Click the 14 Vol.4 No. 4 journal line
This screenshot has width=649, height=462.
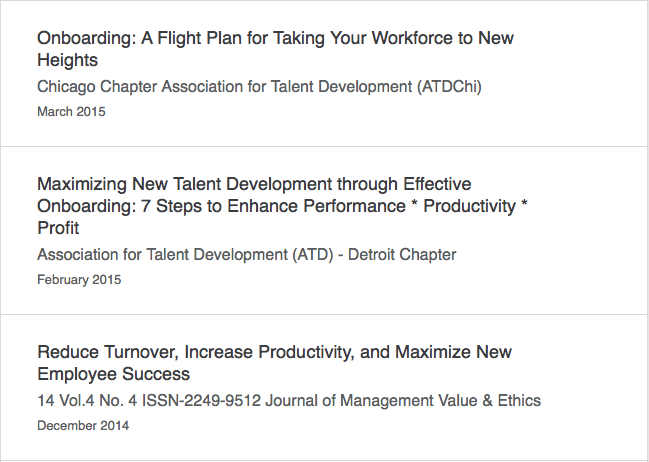289,401
